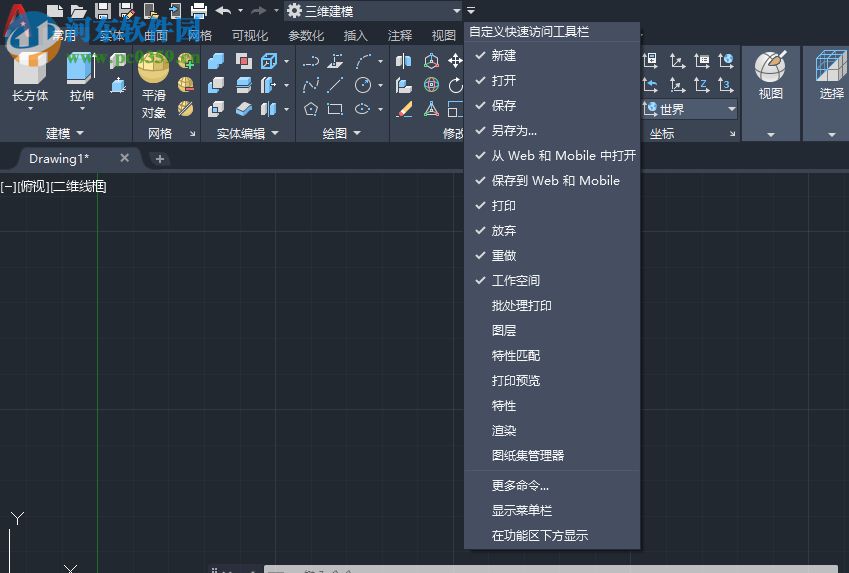This screenshot has width=849, height=573.
Task: Select the Circle draw tool
Action: tap(363, 84)
